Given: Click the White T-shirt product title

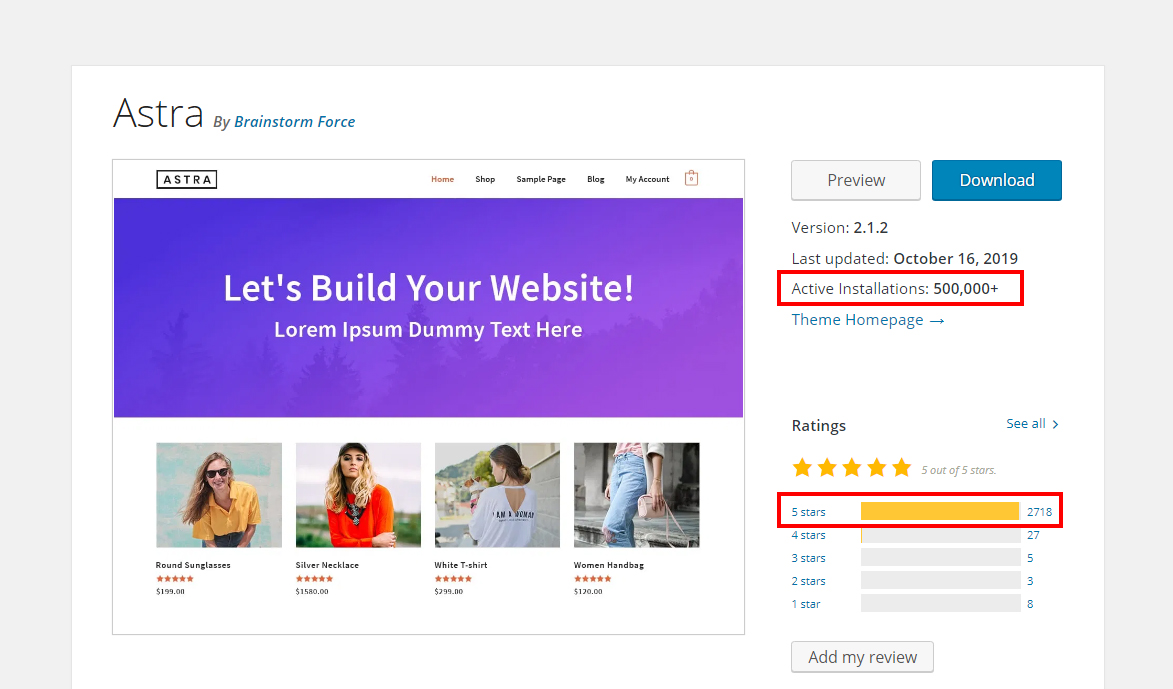Looking at the screenshot, I should point(461,566).
